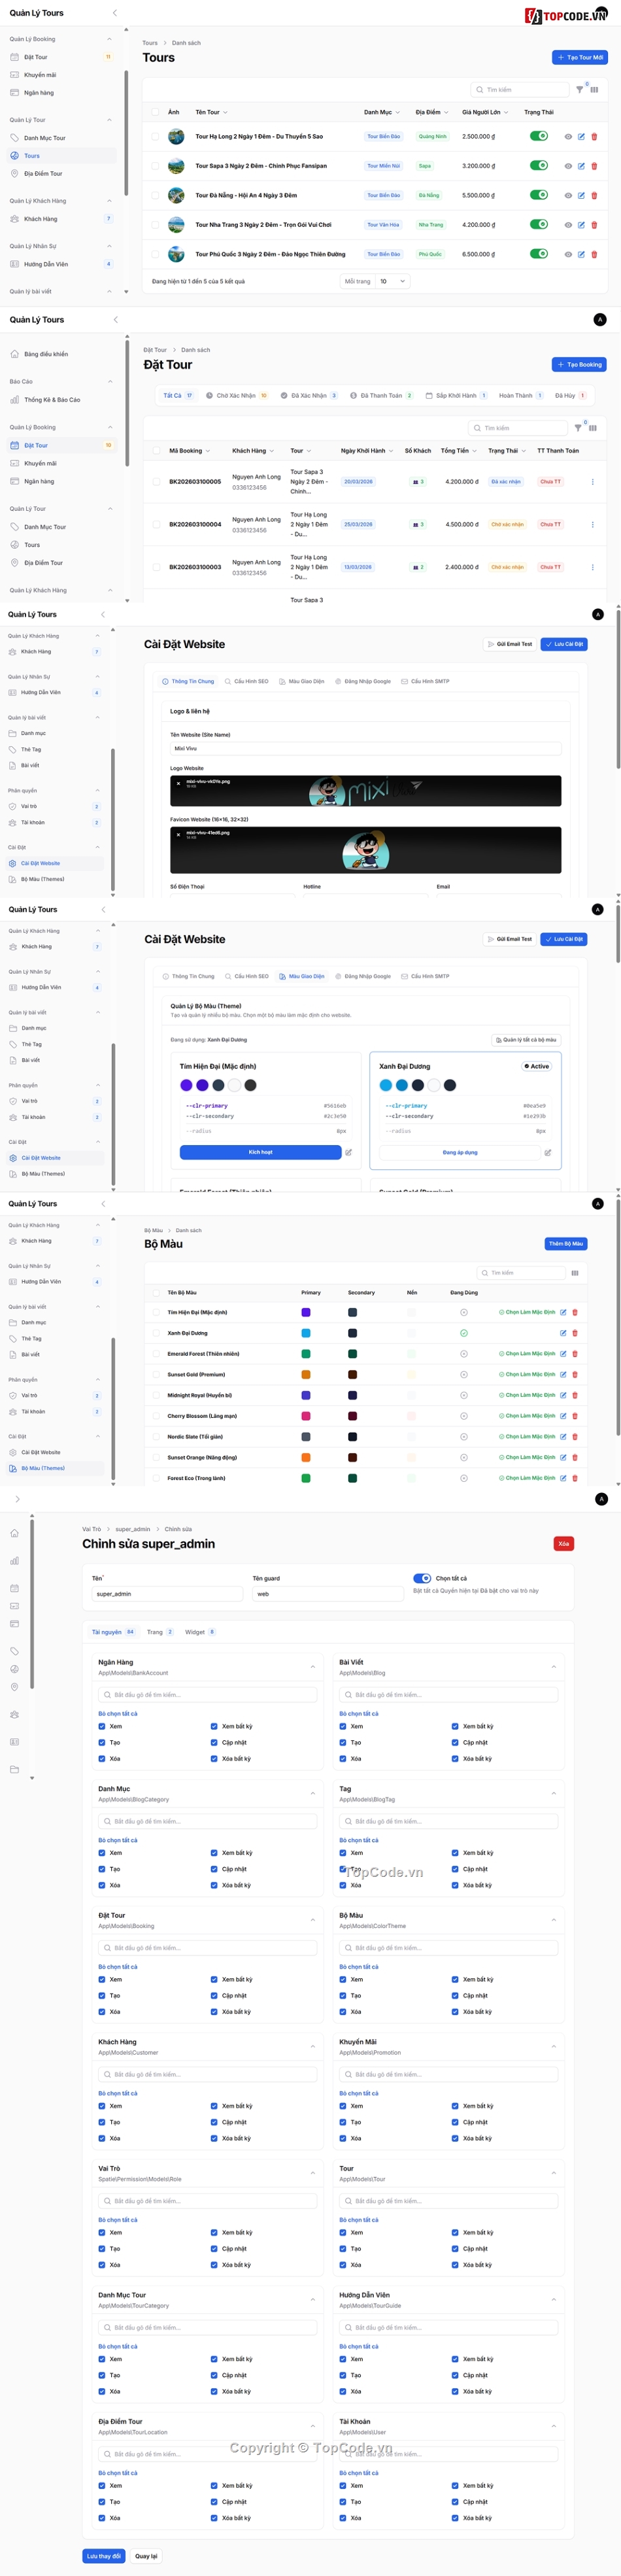Viewport: 621px width, 2576px height.
Task: Uncheck Xem under the Ngân Hàng permissions
Action: [x=102, y=1726]
